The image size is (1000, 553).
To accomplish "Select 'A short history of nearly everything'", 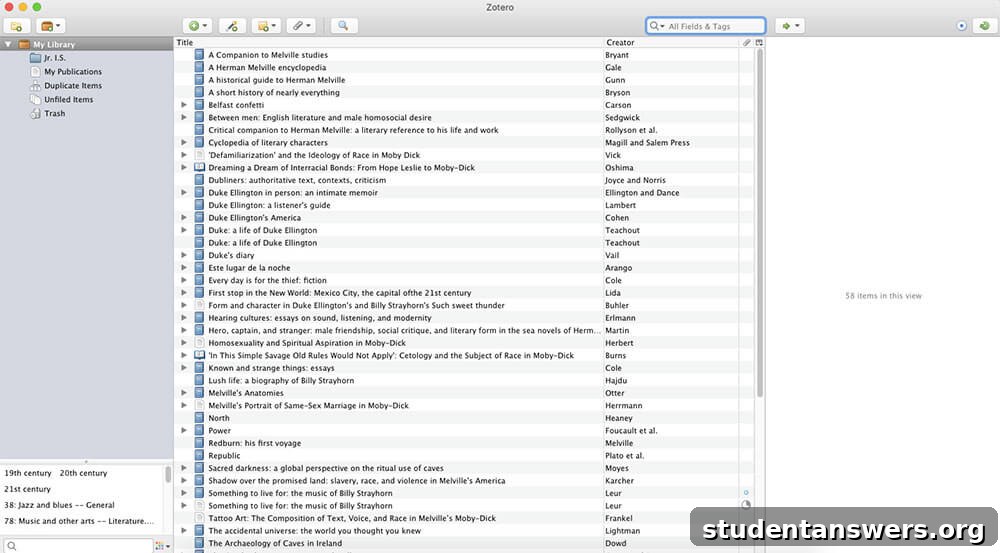I will click(x=274, y=92).
